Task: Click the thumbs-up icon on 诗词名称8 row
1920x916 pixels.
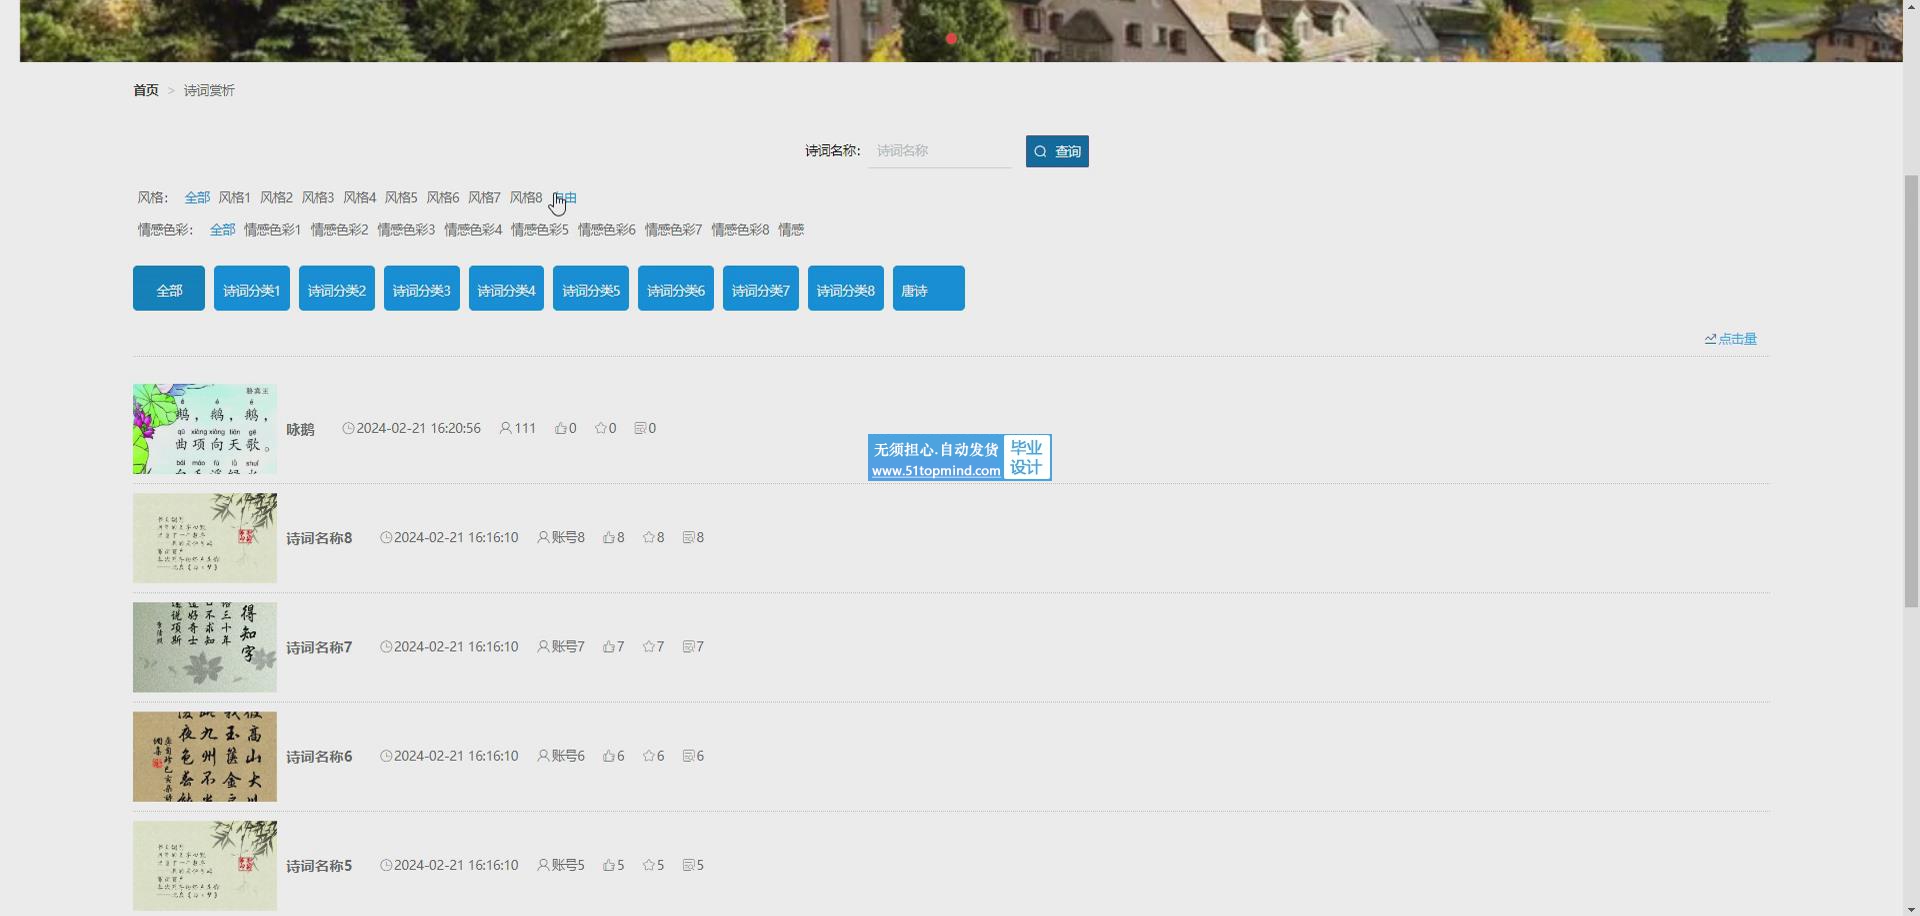Action: point(608,538)
